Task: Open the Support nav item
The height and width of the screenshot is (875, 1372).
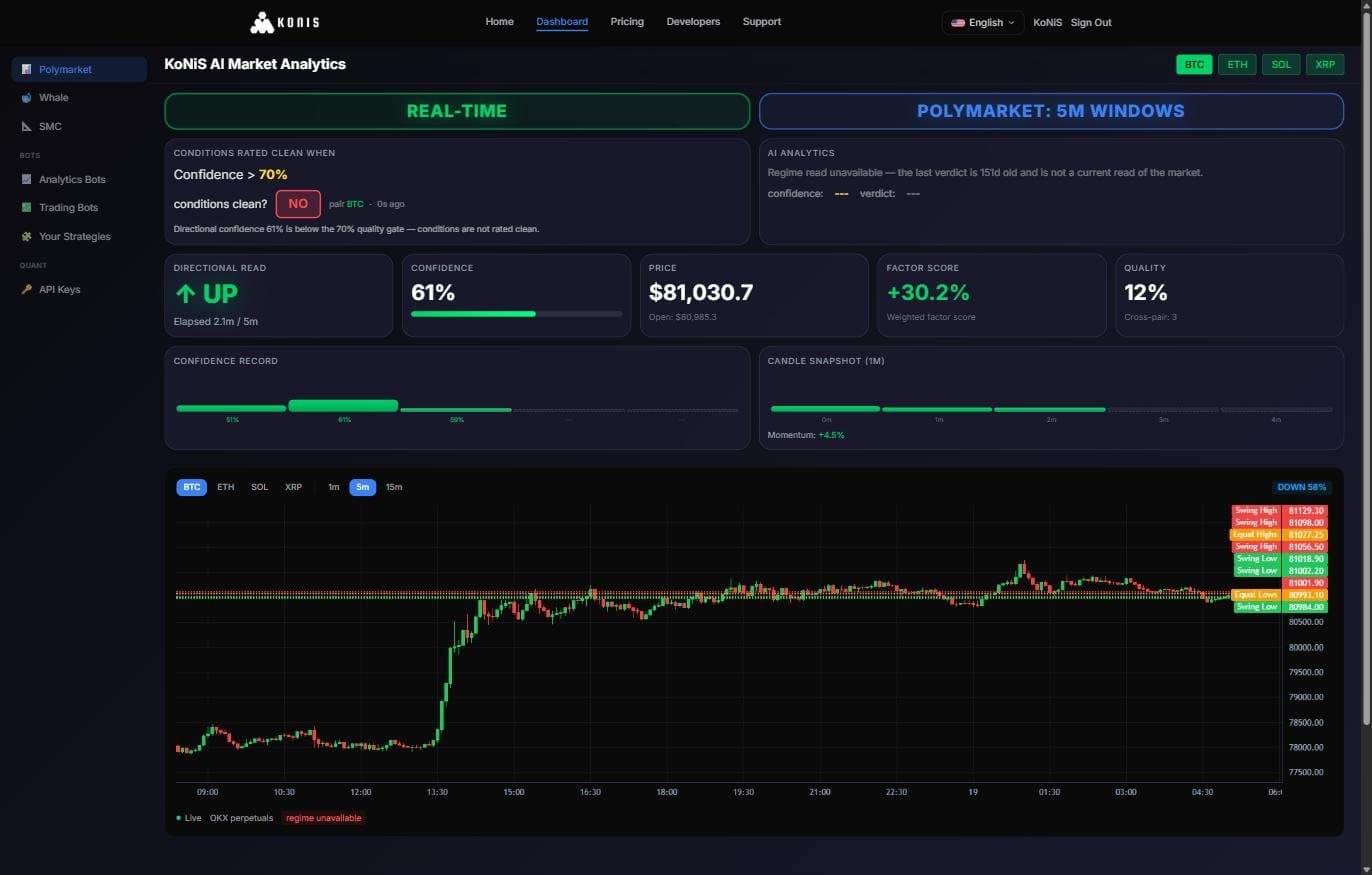Action: pyautogui.click(x=762, y=22)
